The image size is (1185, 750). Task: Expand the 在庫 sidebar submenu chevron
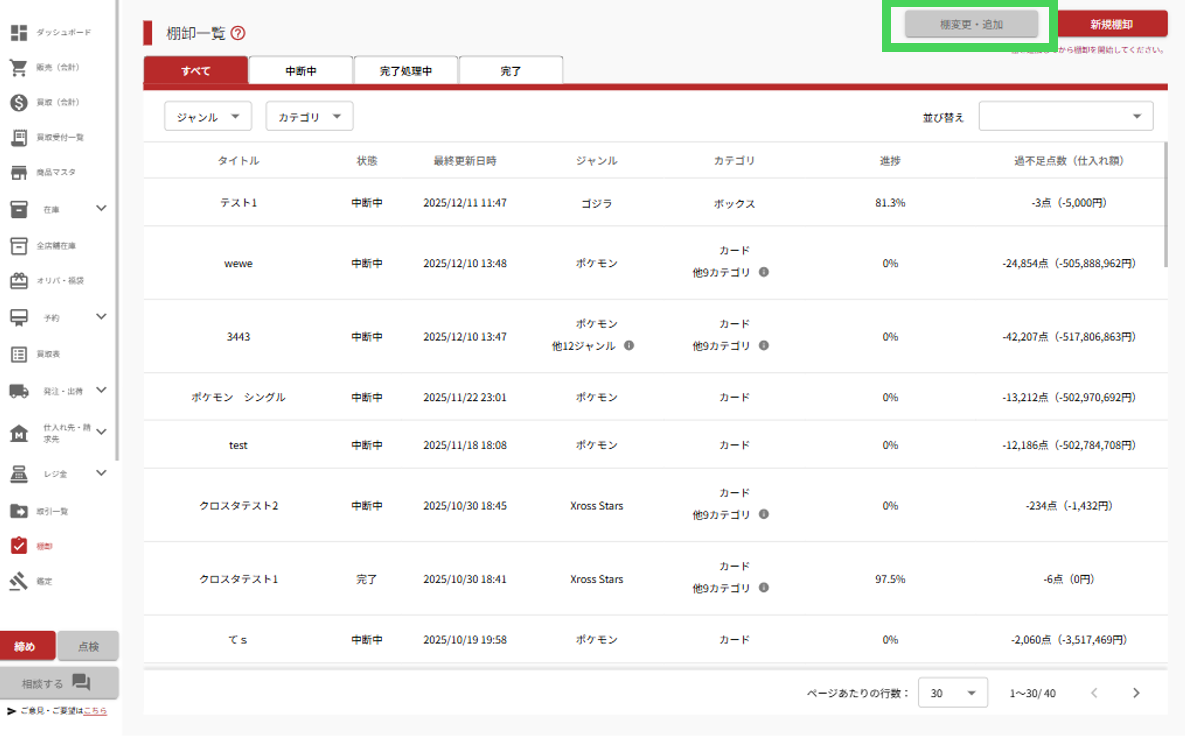pyautogui.click(x=101, y=209)
